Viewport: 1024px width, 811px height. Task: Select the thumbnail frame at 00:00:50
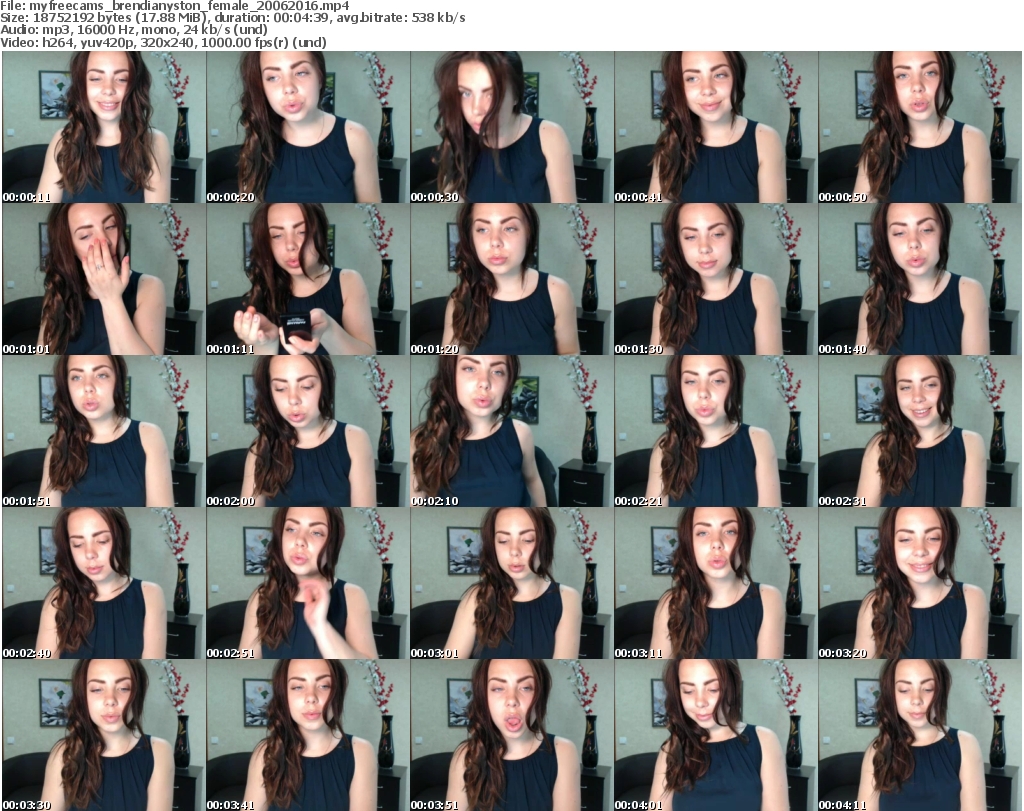point(920,127)
